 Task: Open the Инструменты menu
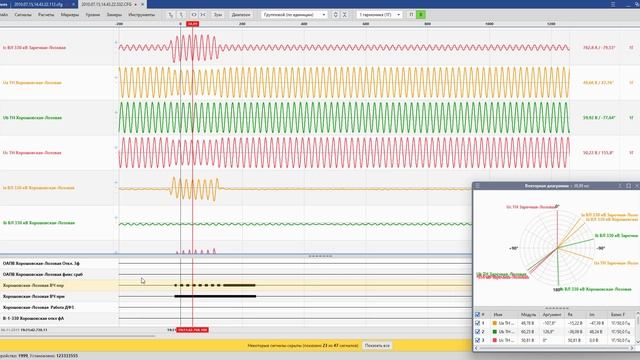click(x=141, y=15)
